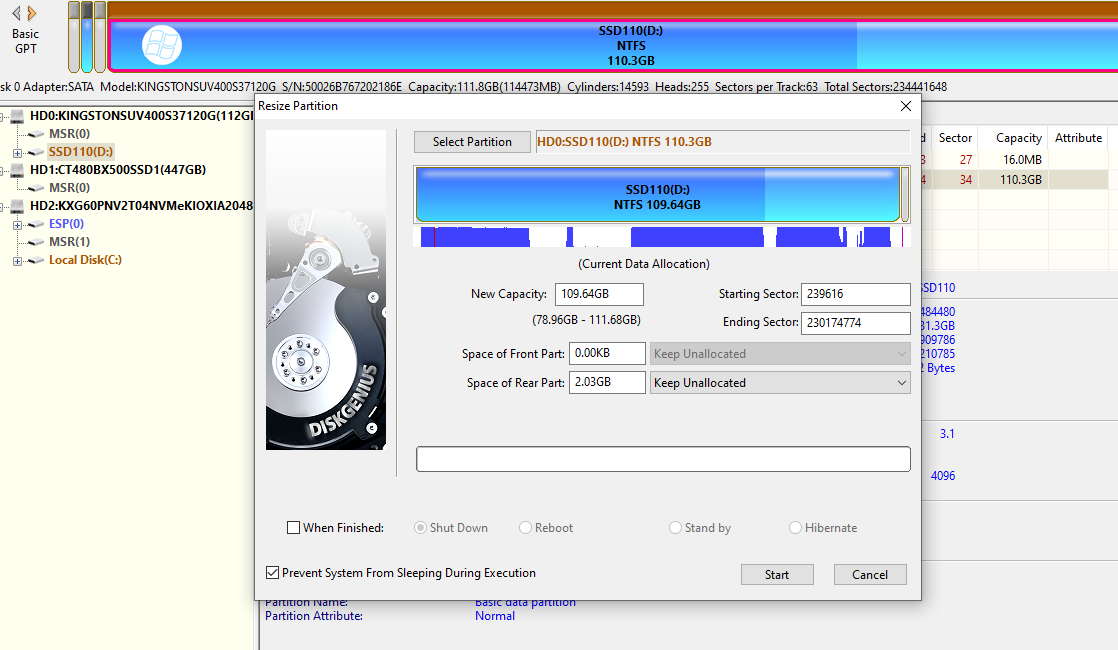1118x650 pixels.
Task: Expand the ESP(0) tree node
Action: tap(17, 225)
